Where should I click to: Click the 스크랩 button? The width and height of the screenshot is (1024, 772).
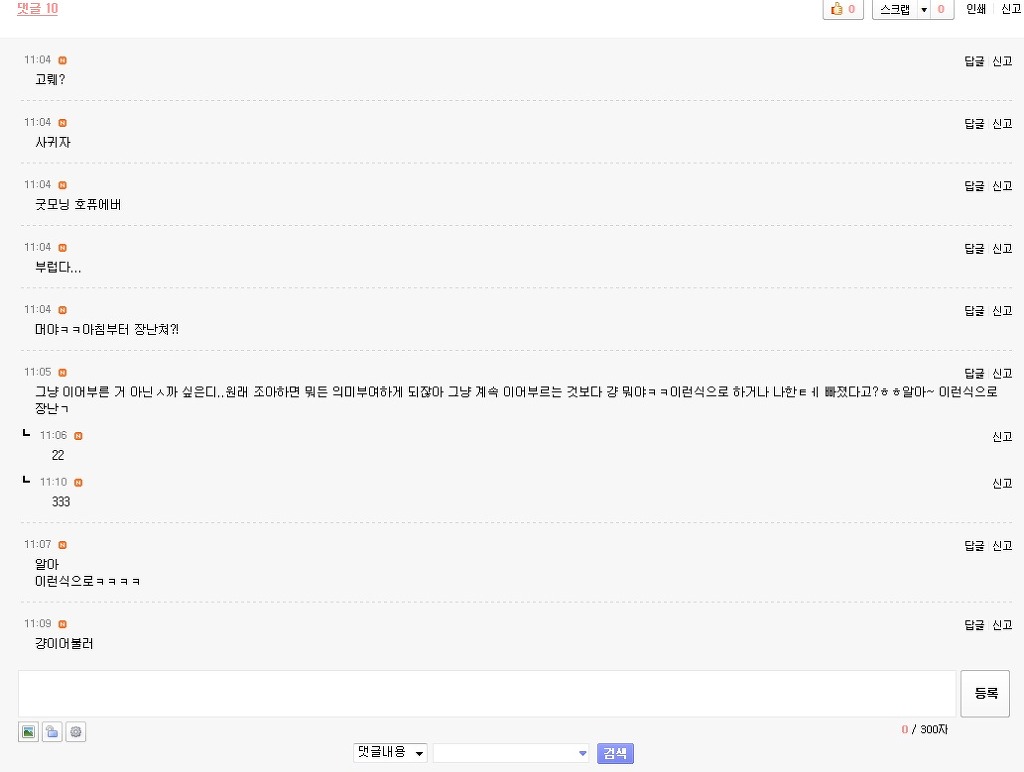[895, 10]
